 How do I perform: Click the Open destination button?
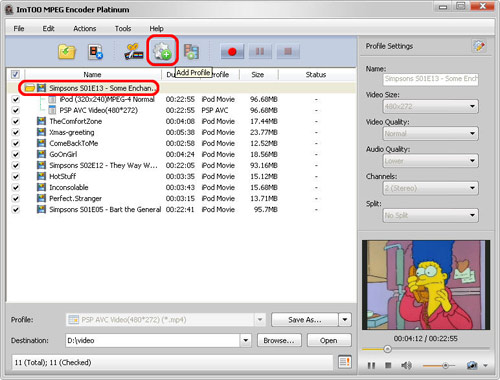tap(329, 340)
